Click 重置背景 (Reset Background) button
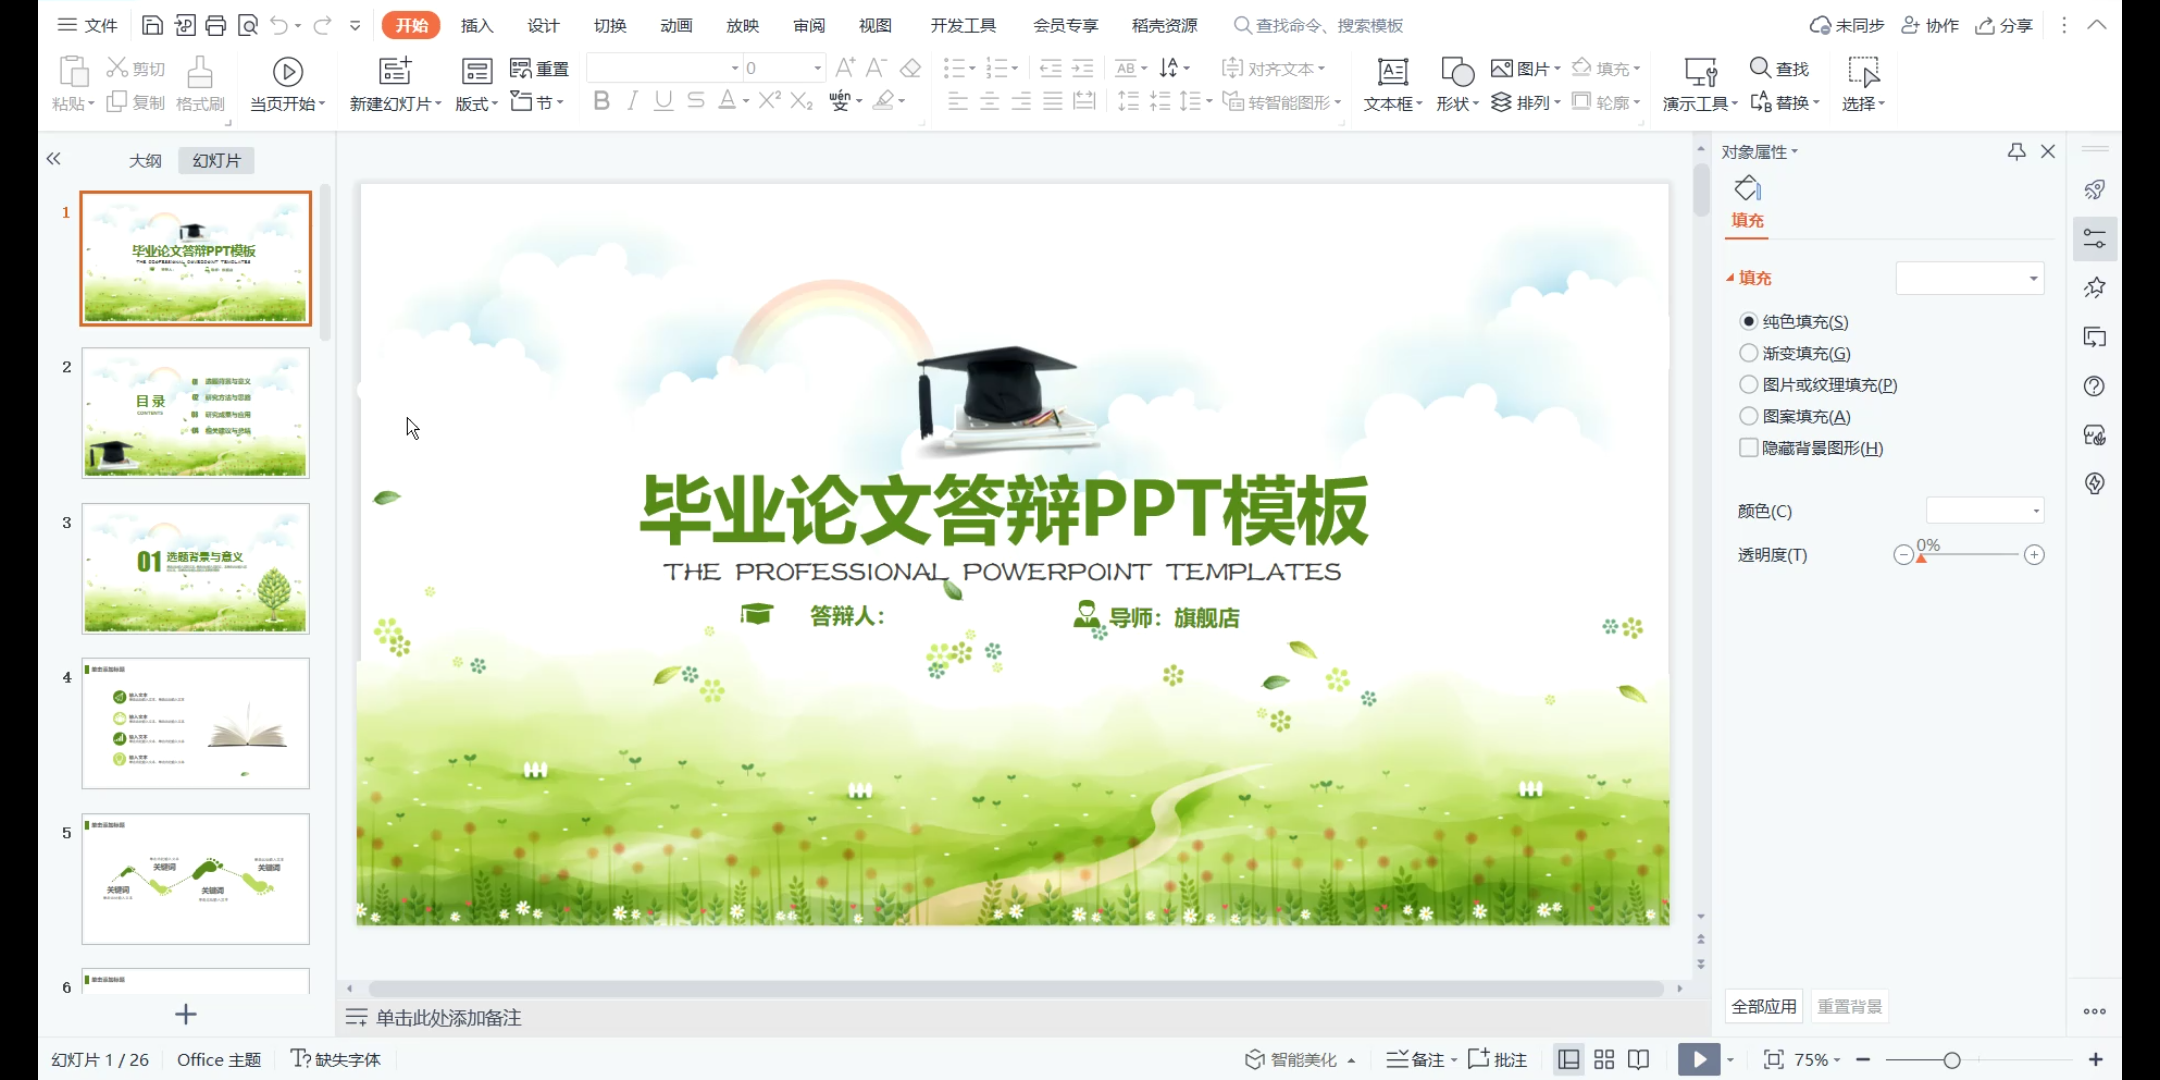This screenshot has width=2160, height=1080. tap(1849, 1006)
